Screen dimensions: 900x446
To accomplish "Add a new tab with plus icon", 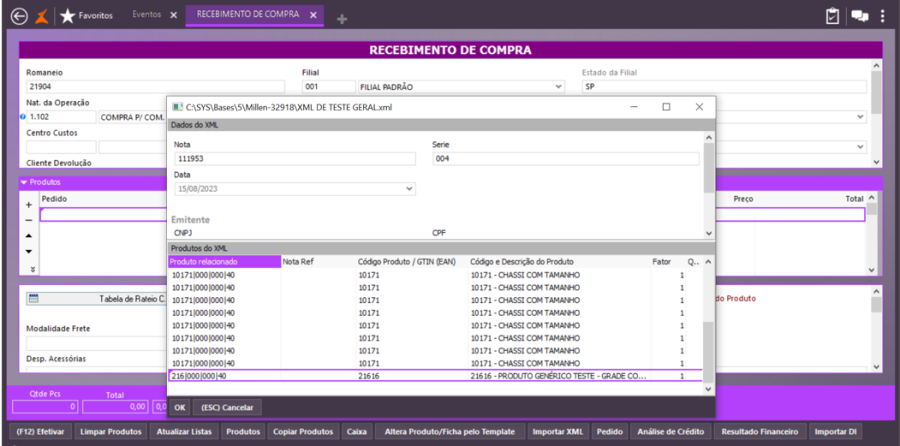I will coord(342,19).
